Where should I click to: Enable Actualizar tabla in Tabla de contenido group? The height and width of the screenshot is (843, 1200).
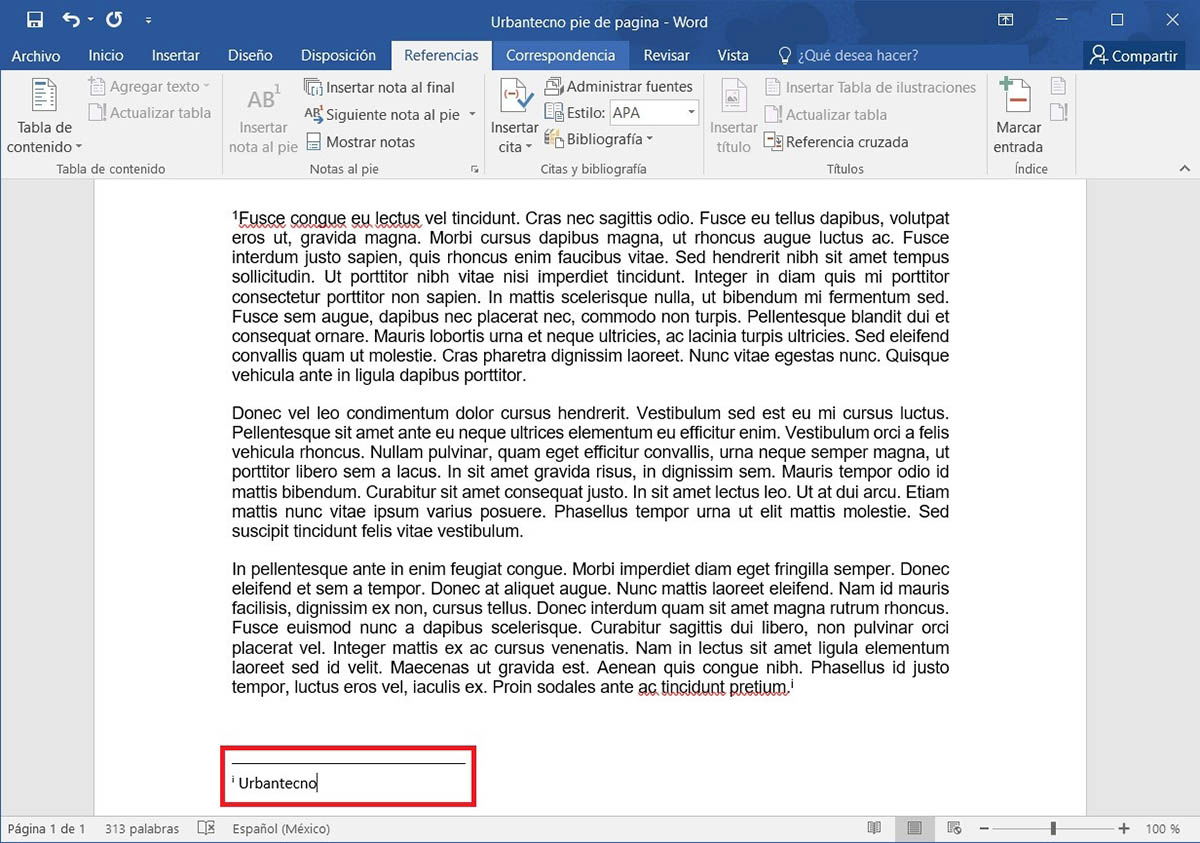click(x=150, y=113)
